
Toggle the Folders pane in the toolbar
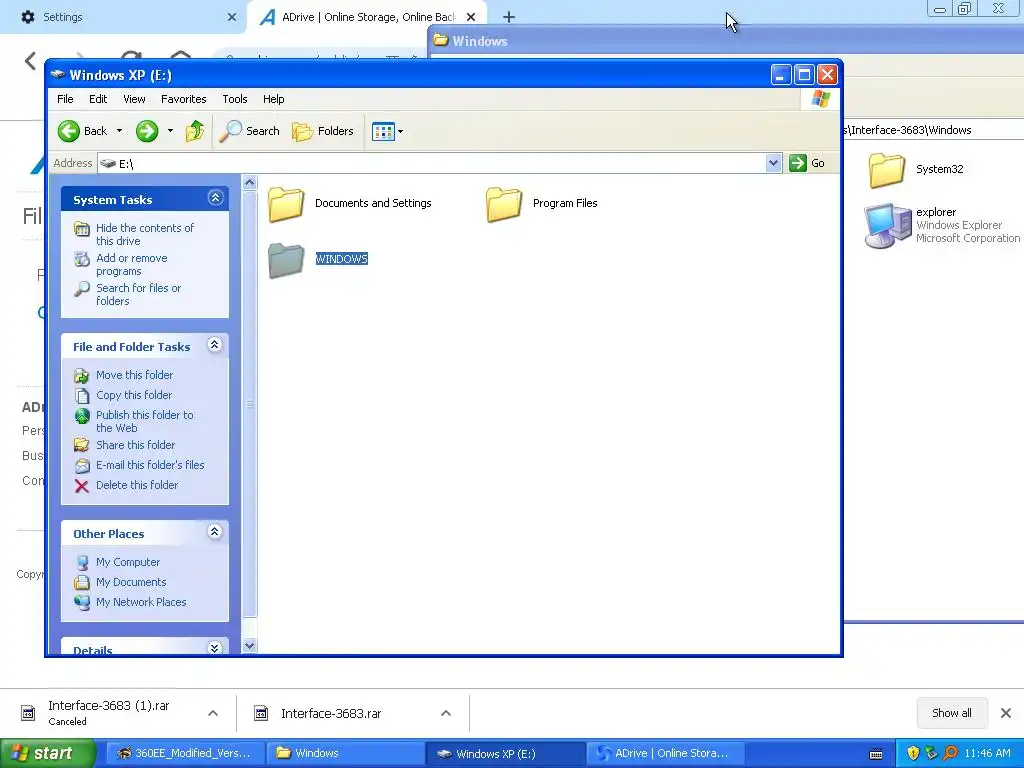(323, 131)
